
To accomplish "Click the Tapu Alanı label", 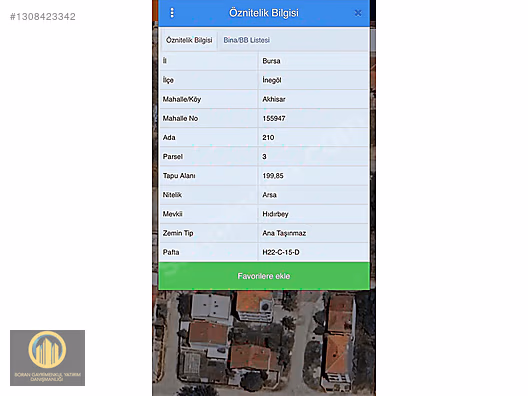I will click(x=179, y=176).
